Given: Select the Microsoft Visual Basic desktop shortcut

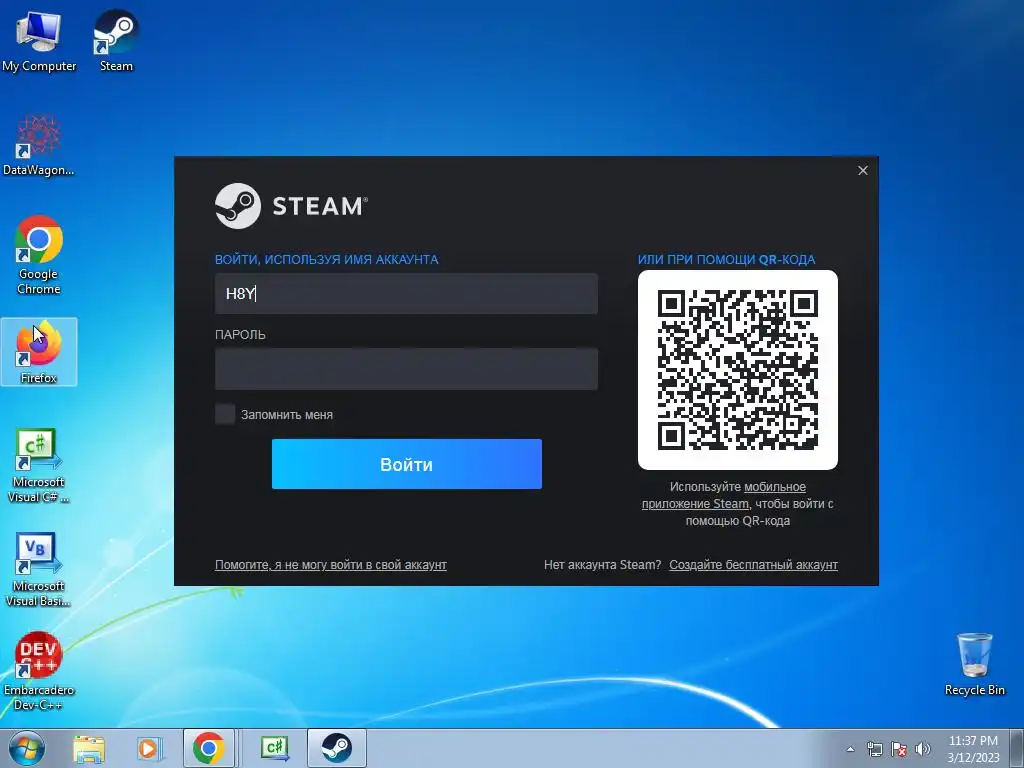Looking at the screenshot, I should (39, 569).
